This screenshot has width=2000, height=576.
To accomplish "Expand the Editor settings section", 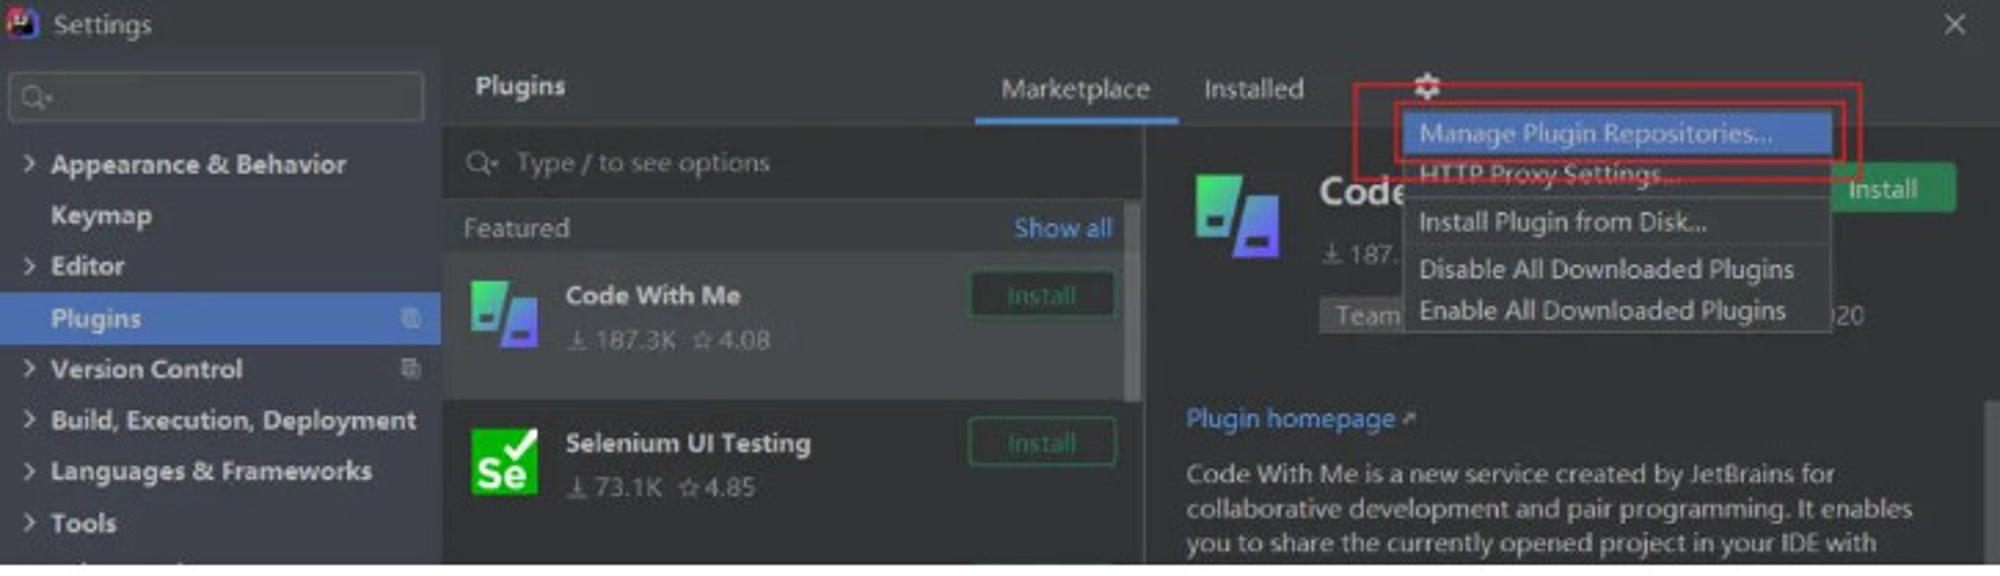I will pyautogui.click(x=29, y=265).
